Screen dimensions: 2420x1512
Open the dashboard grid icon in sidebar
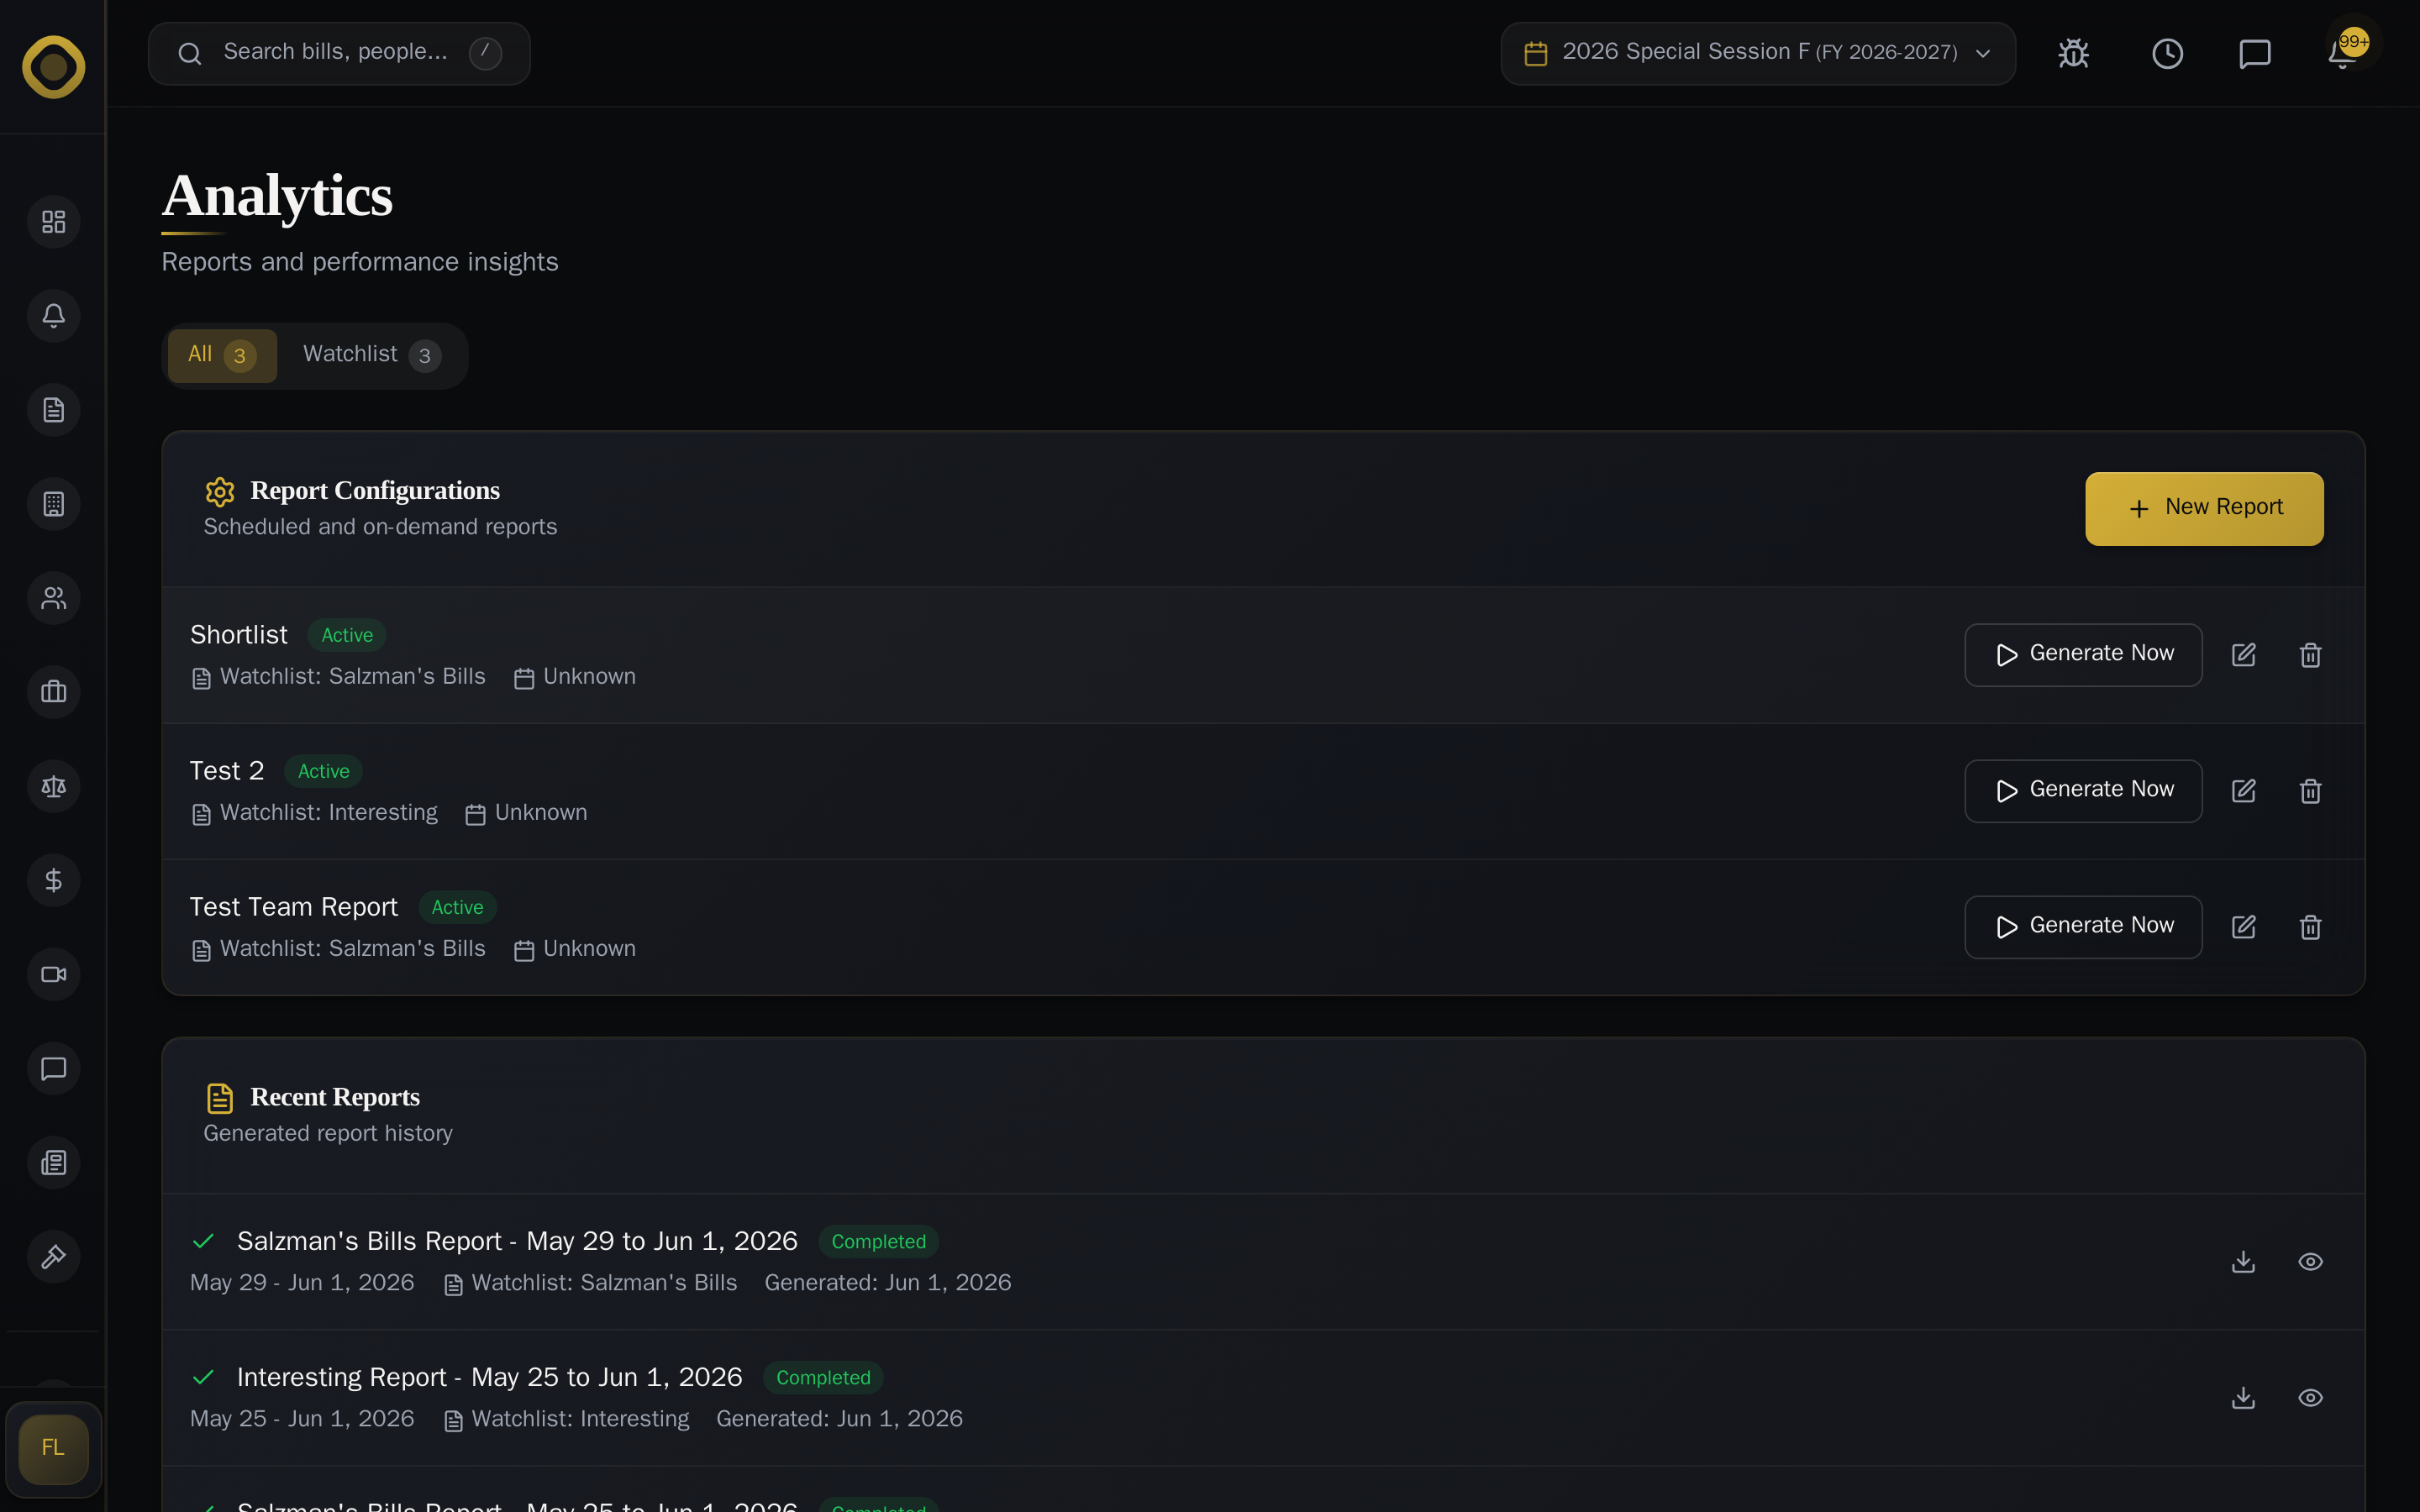click(54, 222)
